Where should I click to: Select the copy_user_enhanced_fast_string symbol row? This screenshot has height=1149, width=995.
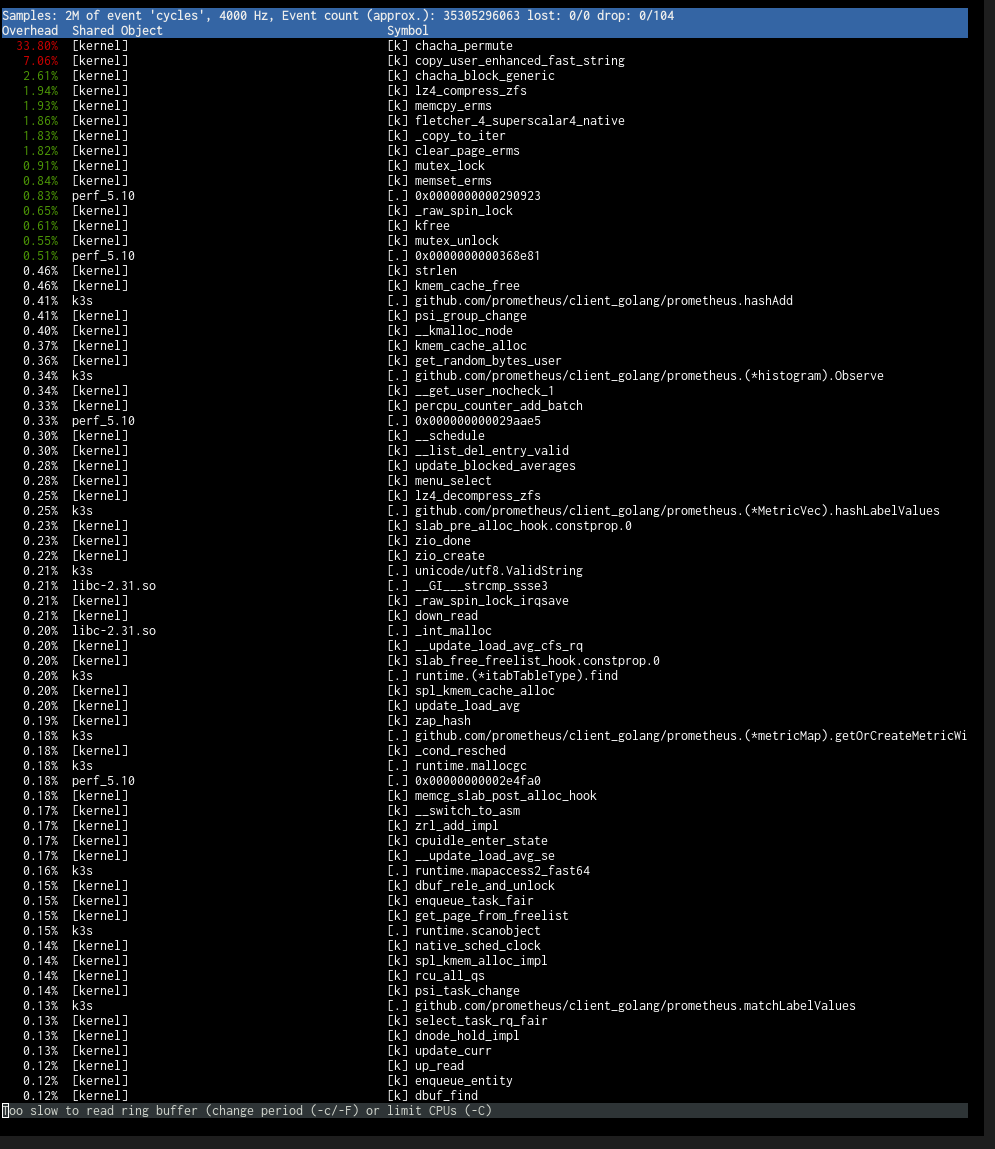click(484, 61)
